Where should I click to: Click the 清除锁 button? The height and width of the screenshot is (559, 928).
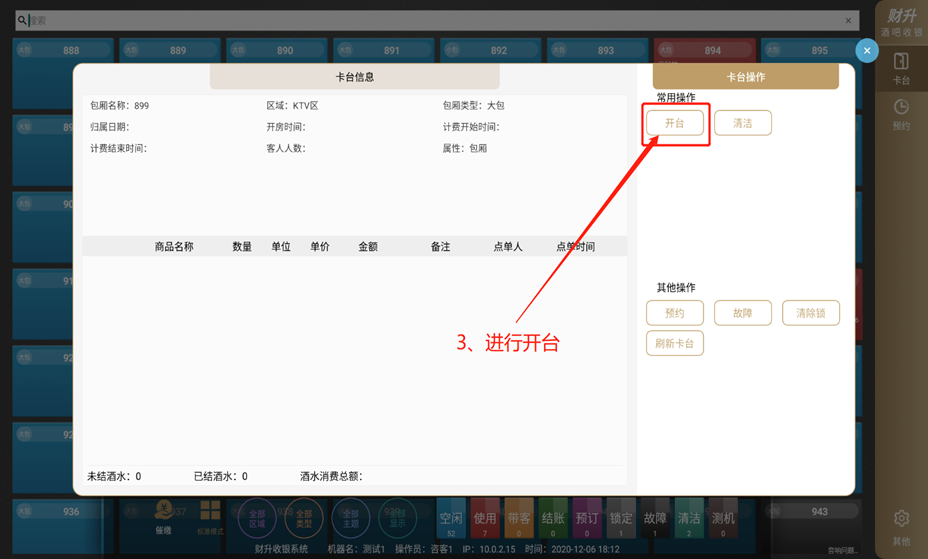tap(811, 313)
